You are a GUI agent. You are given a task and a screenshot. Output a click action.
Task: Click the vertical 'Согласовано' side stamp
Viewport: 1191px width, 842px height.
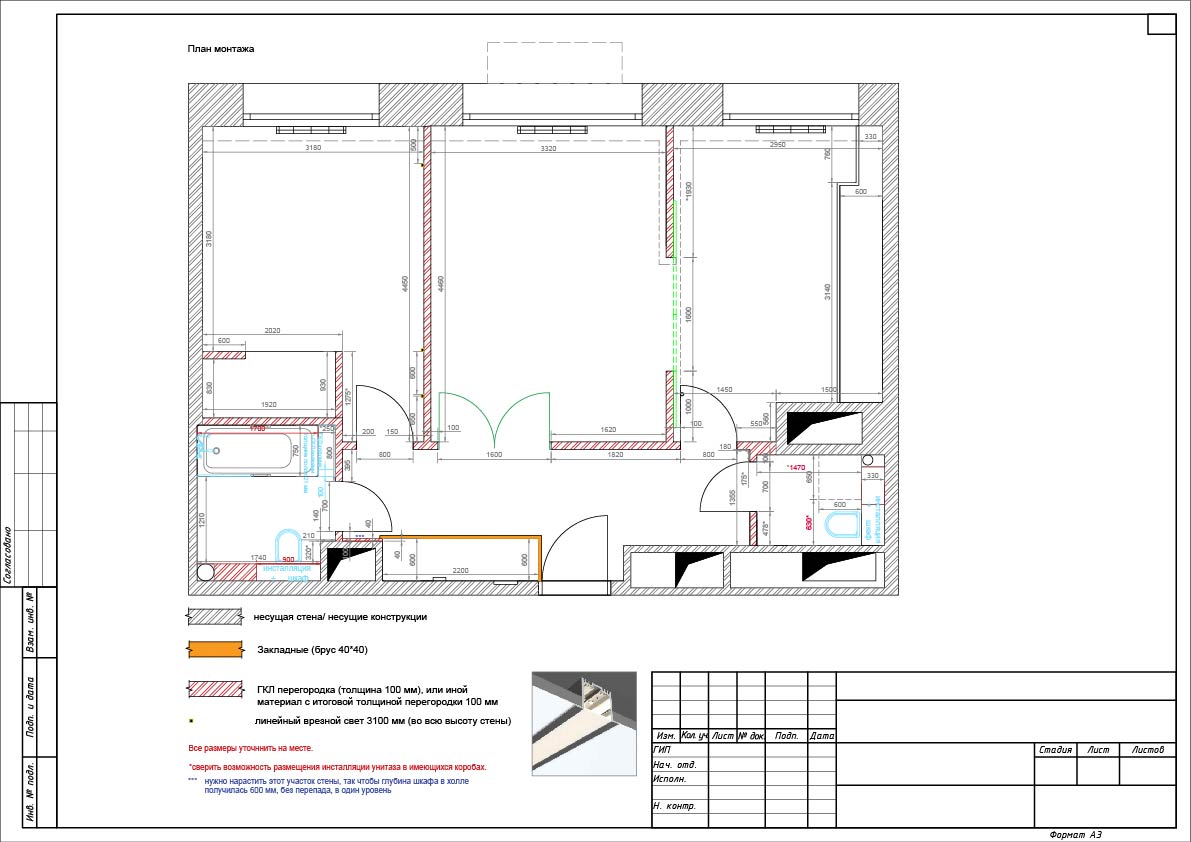8,555
